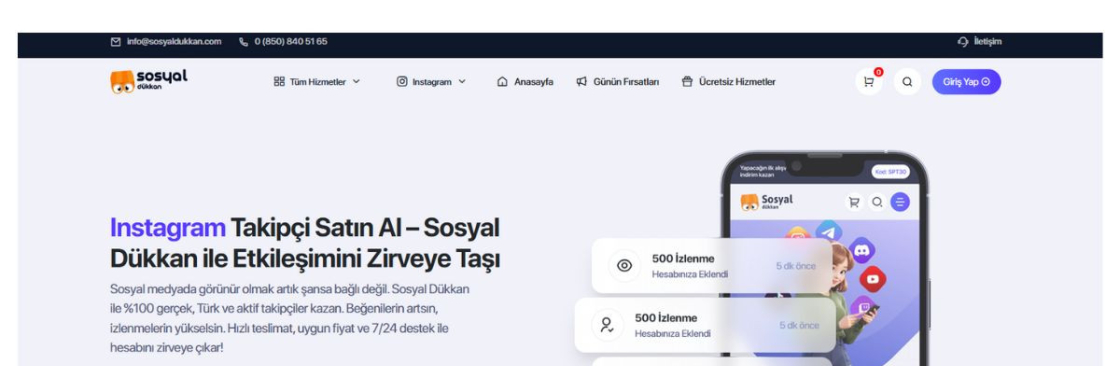1120x366 pixels.
Task: Open the Instagram navigation menu
Action: pyautogui.click(x=431, y=82)
